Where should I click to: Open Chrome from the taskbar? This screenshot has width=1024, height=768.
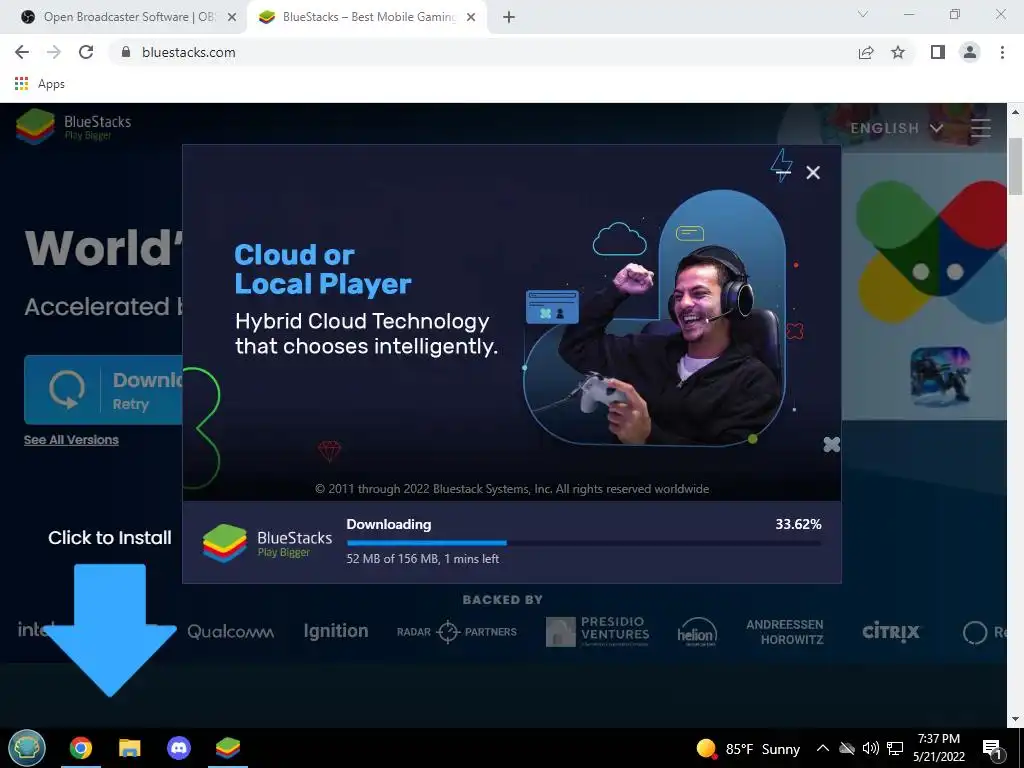[x=81, y=748]
